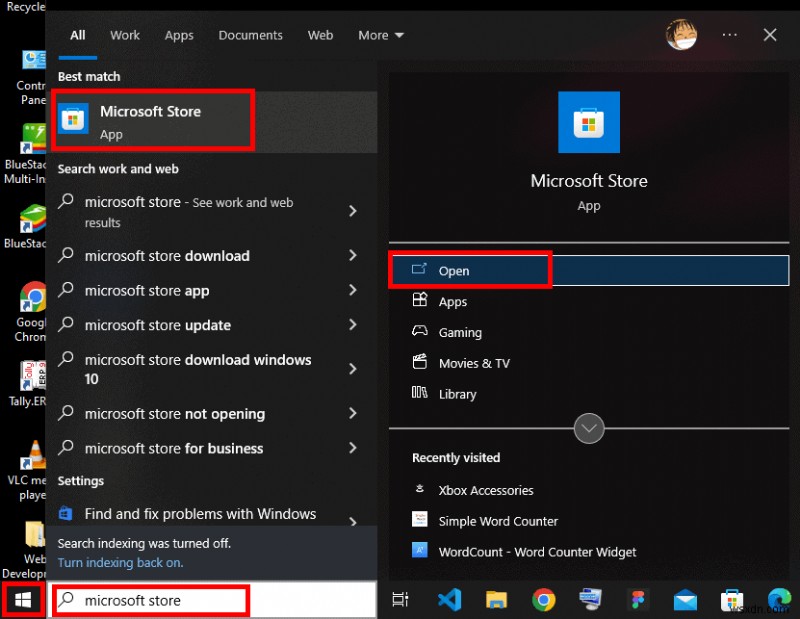Expand 'microsoft store update' suggestion arrow
Viewport: 800px width, 619px height.
pos(353,325)
